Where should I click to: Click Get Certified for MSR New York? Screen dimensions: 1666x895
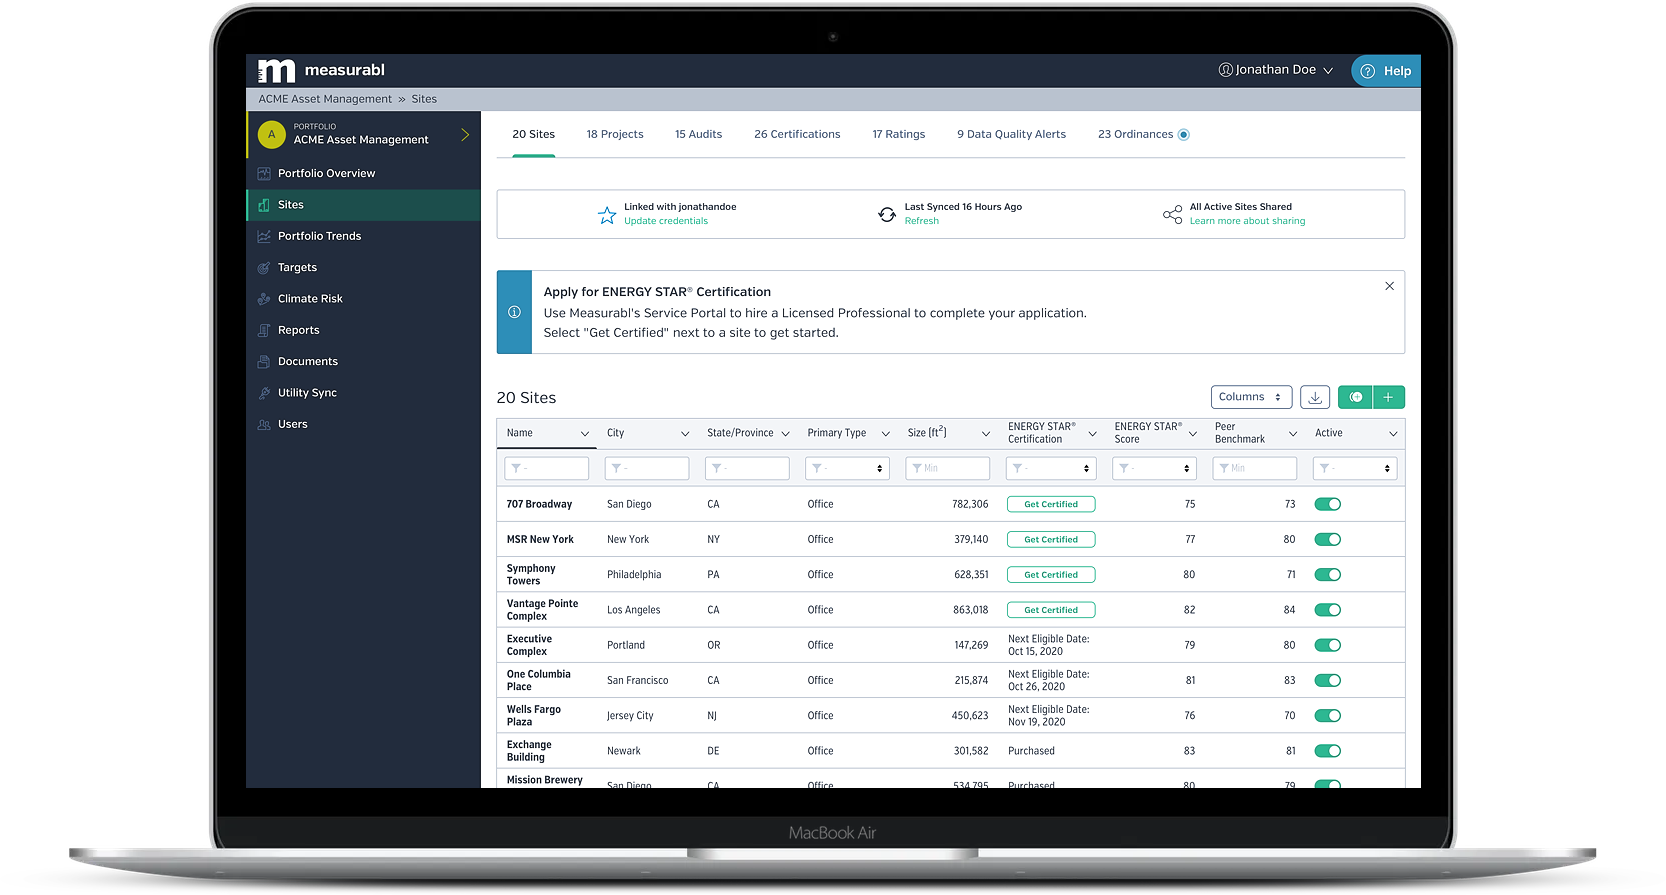coord(1051,540)
